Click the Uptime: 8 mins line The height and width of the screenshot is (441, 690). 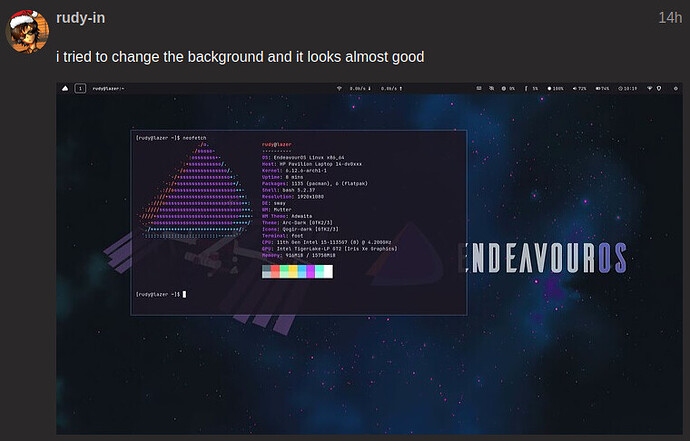(x=282, y=177)
